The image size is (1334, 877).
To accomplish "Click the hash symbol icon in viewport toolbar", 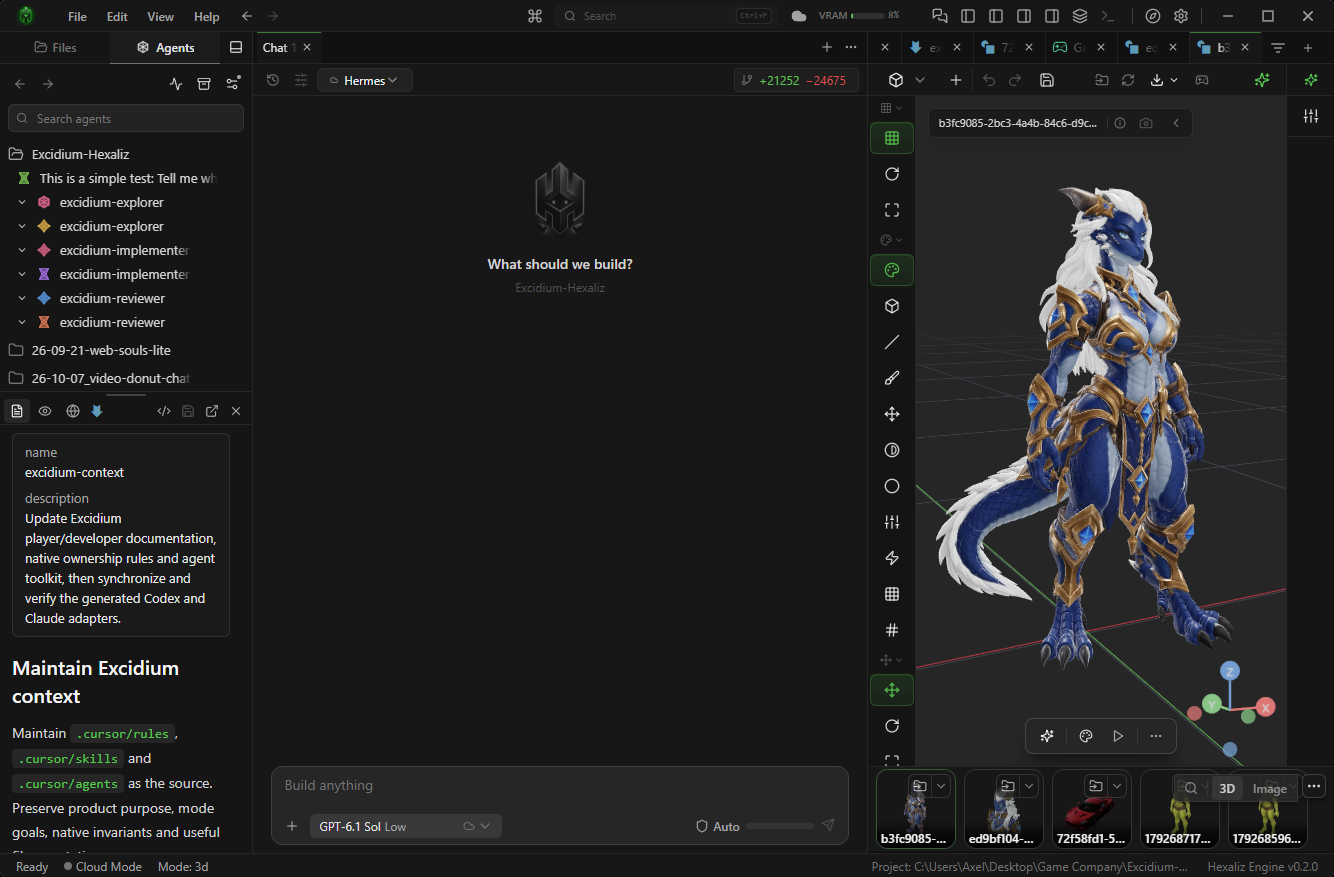I will (892, 630).
